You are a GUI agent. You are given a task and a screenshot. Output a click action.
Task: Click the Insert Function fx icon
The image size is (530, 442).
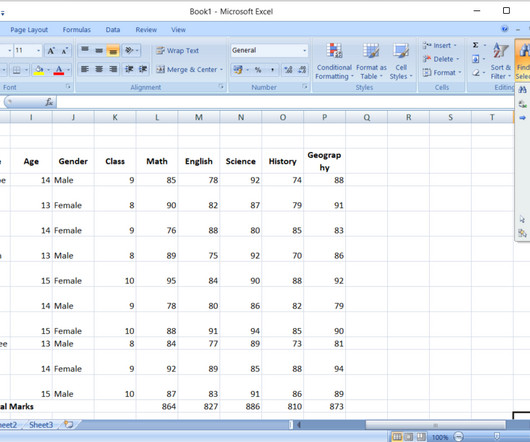[49, 102]
